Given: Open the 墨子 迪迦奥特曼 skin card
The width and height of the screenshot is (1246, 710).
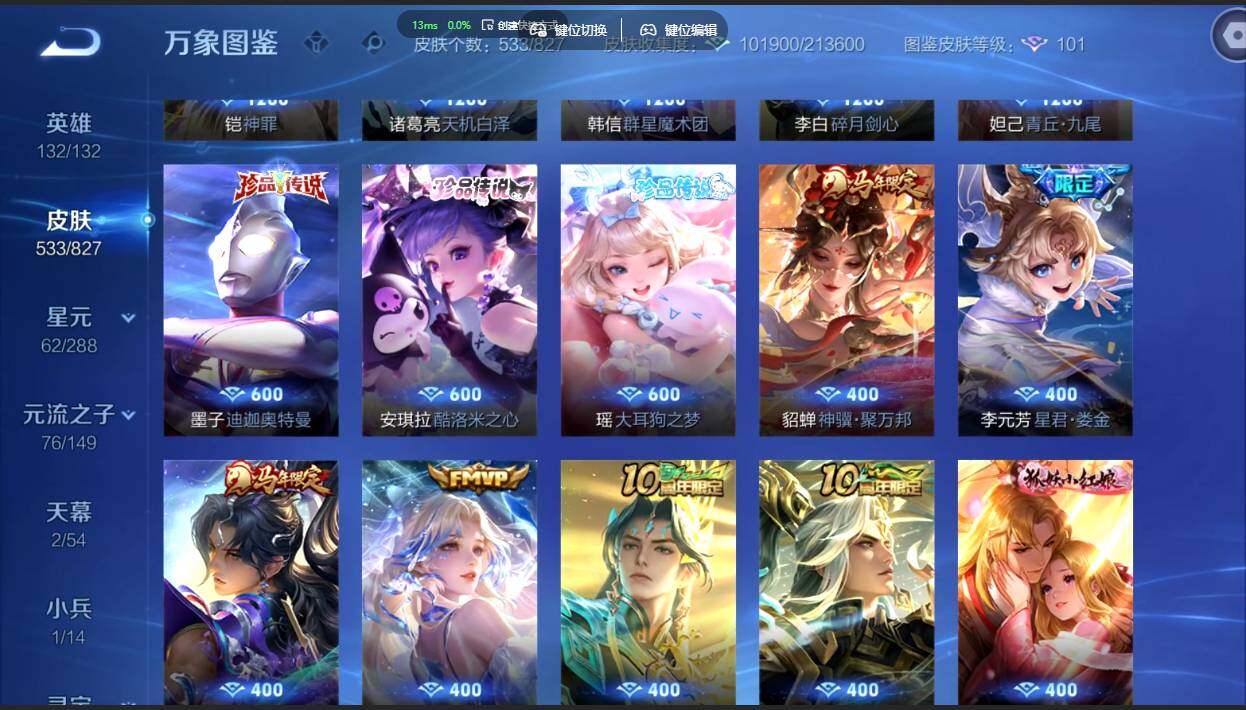Looking at the screenshot, I should tap(251, 300).
